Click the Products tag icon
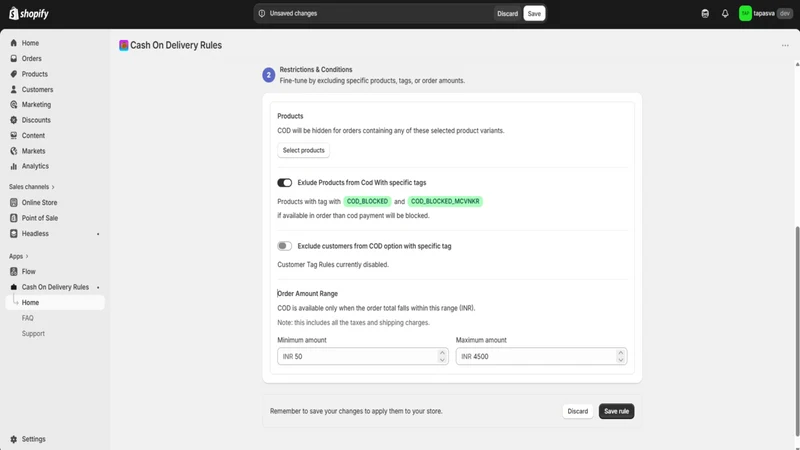This screenshot has height=450, width=800. [x=14, y=74]
